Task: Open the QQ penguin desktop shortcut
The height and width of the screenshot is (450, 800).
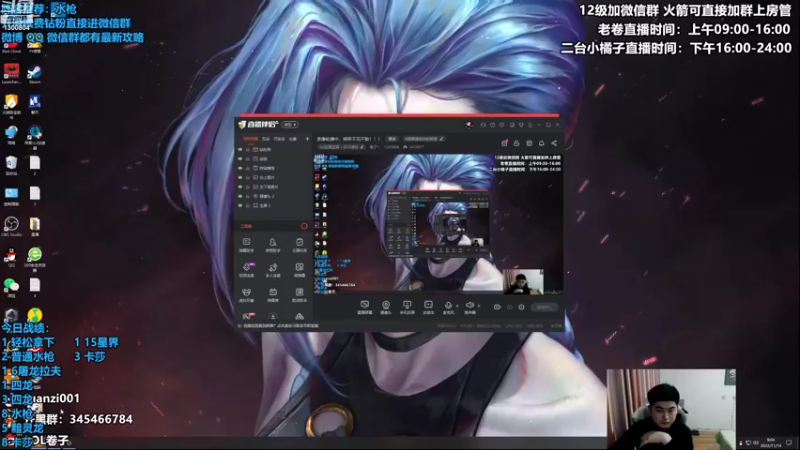Action: (x=11, y=257)
